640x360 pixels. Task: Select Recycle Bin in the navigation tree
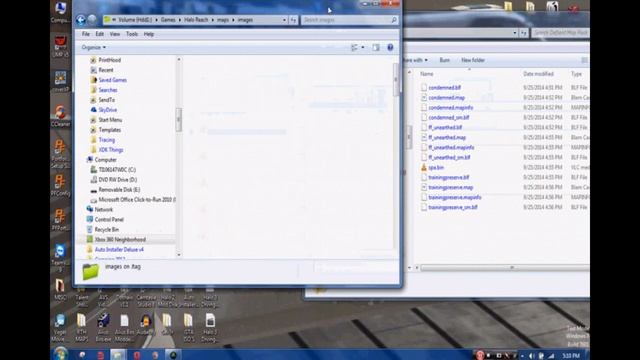click(107, 230)
